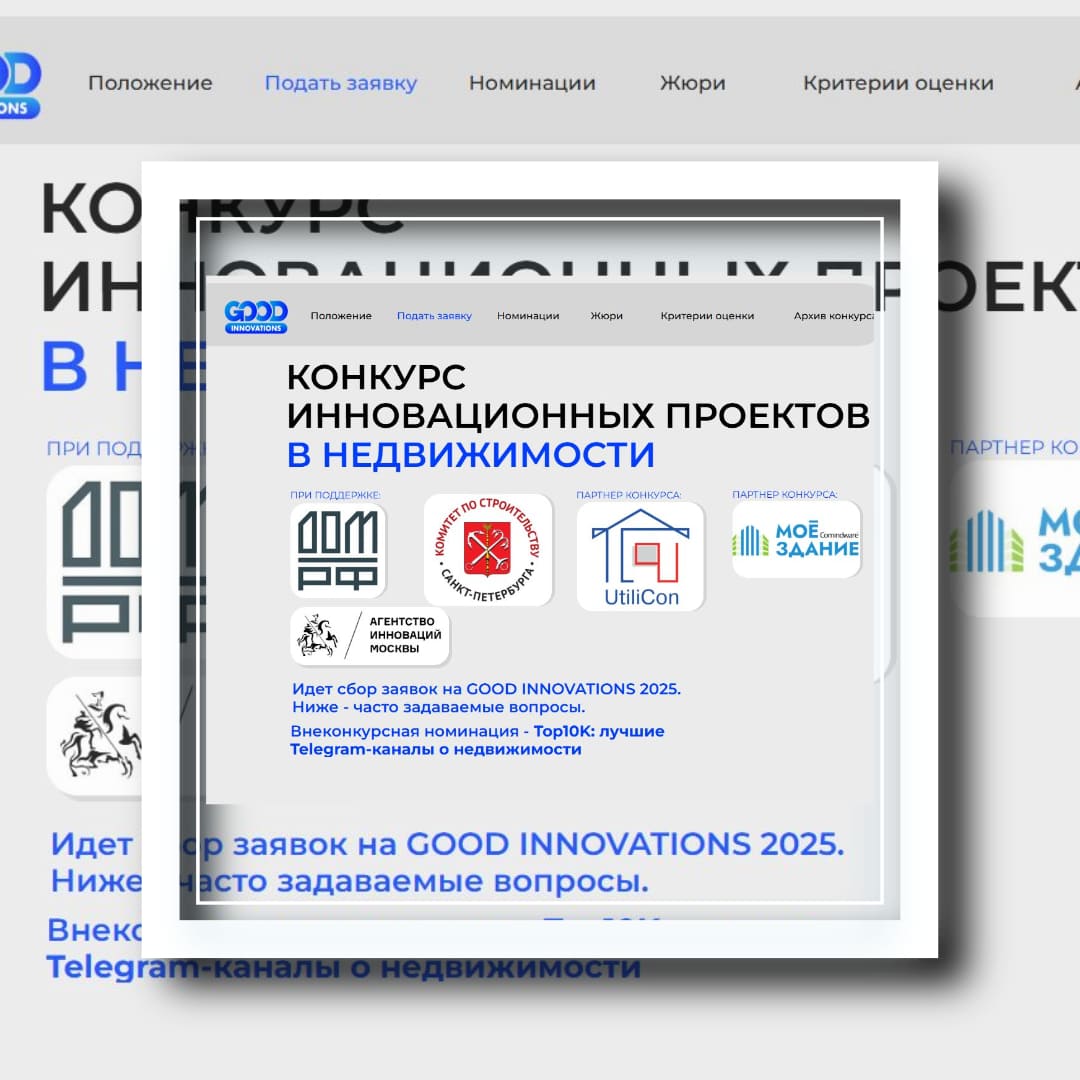
Task: Click large background text заявок на GOOD INNOVATIONS 2025
Action: [538, 844]
